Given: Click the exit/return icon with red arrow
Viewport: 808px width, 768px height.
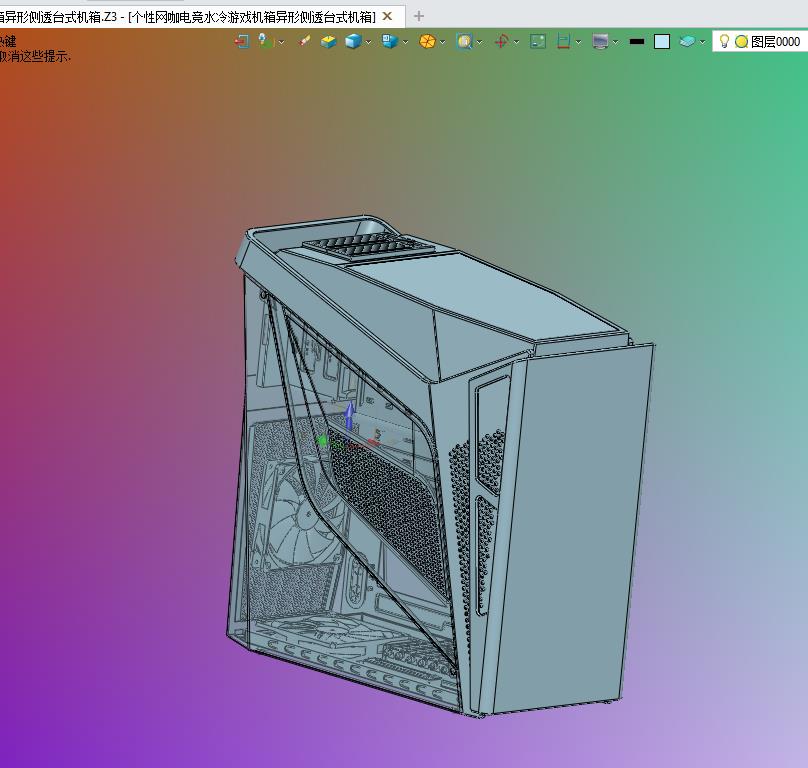Looking at the screenshot, I should (241, 41).
